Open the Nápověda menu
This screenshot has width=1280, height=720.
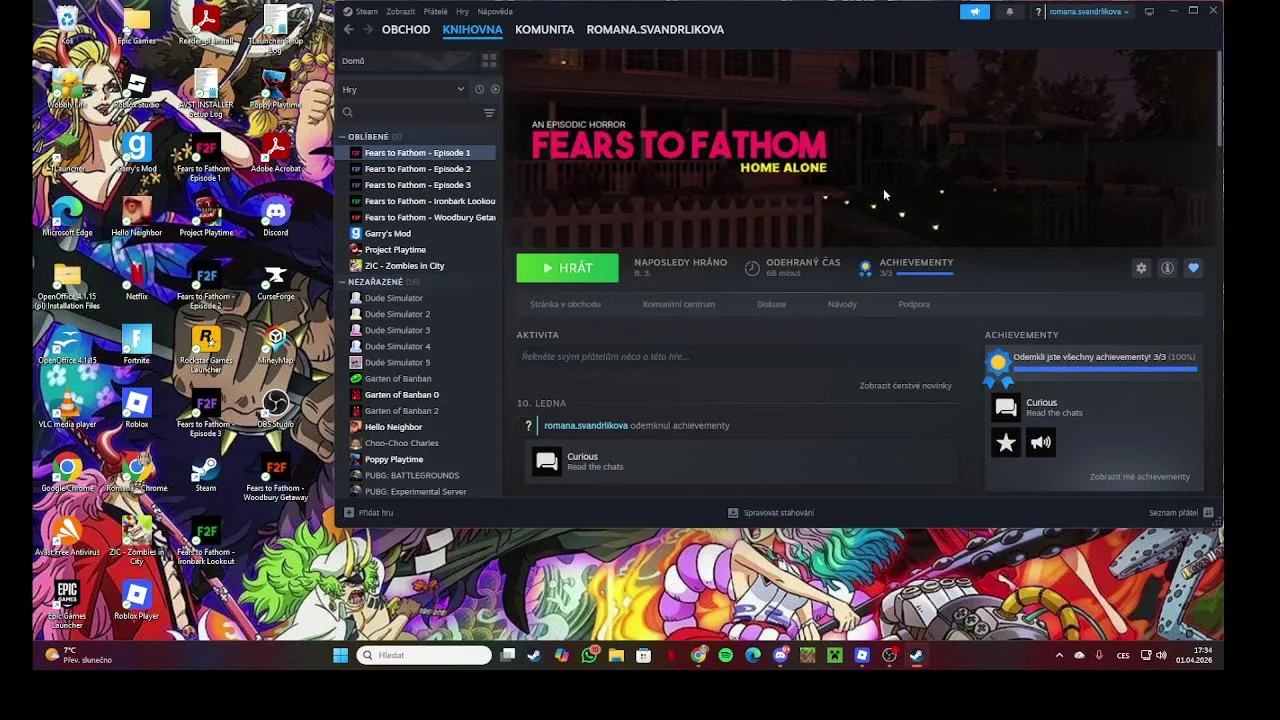[495, 12]
